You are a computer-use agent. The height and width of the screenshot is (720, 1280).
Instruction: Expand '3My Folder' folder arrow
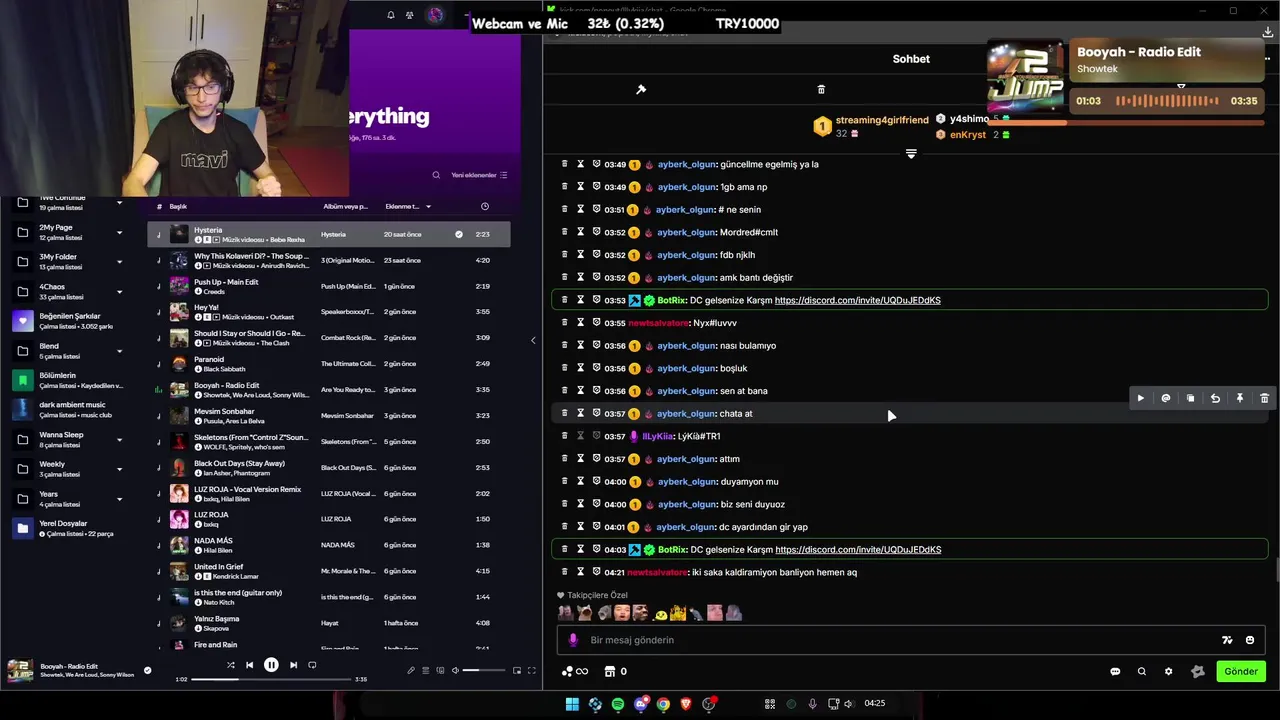(119, 262)
